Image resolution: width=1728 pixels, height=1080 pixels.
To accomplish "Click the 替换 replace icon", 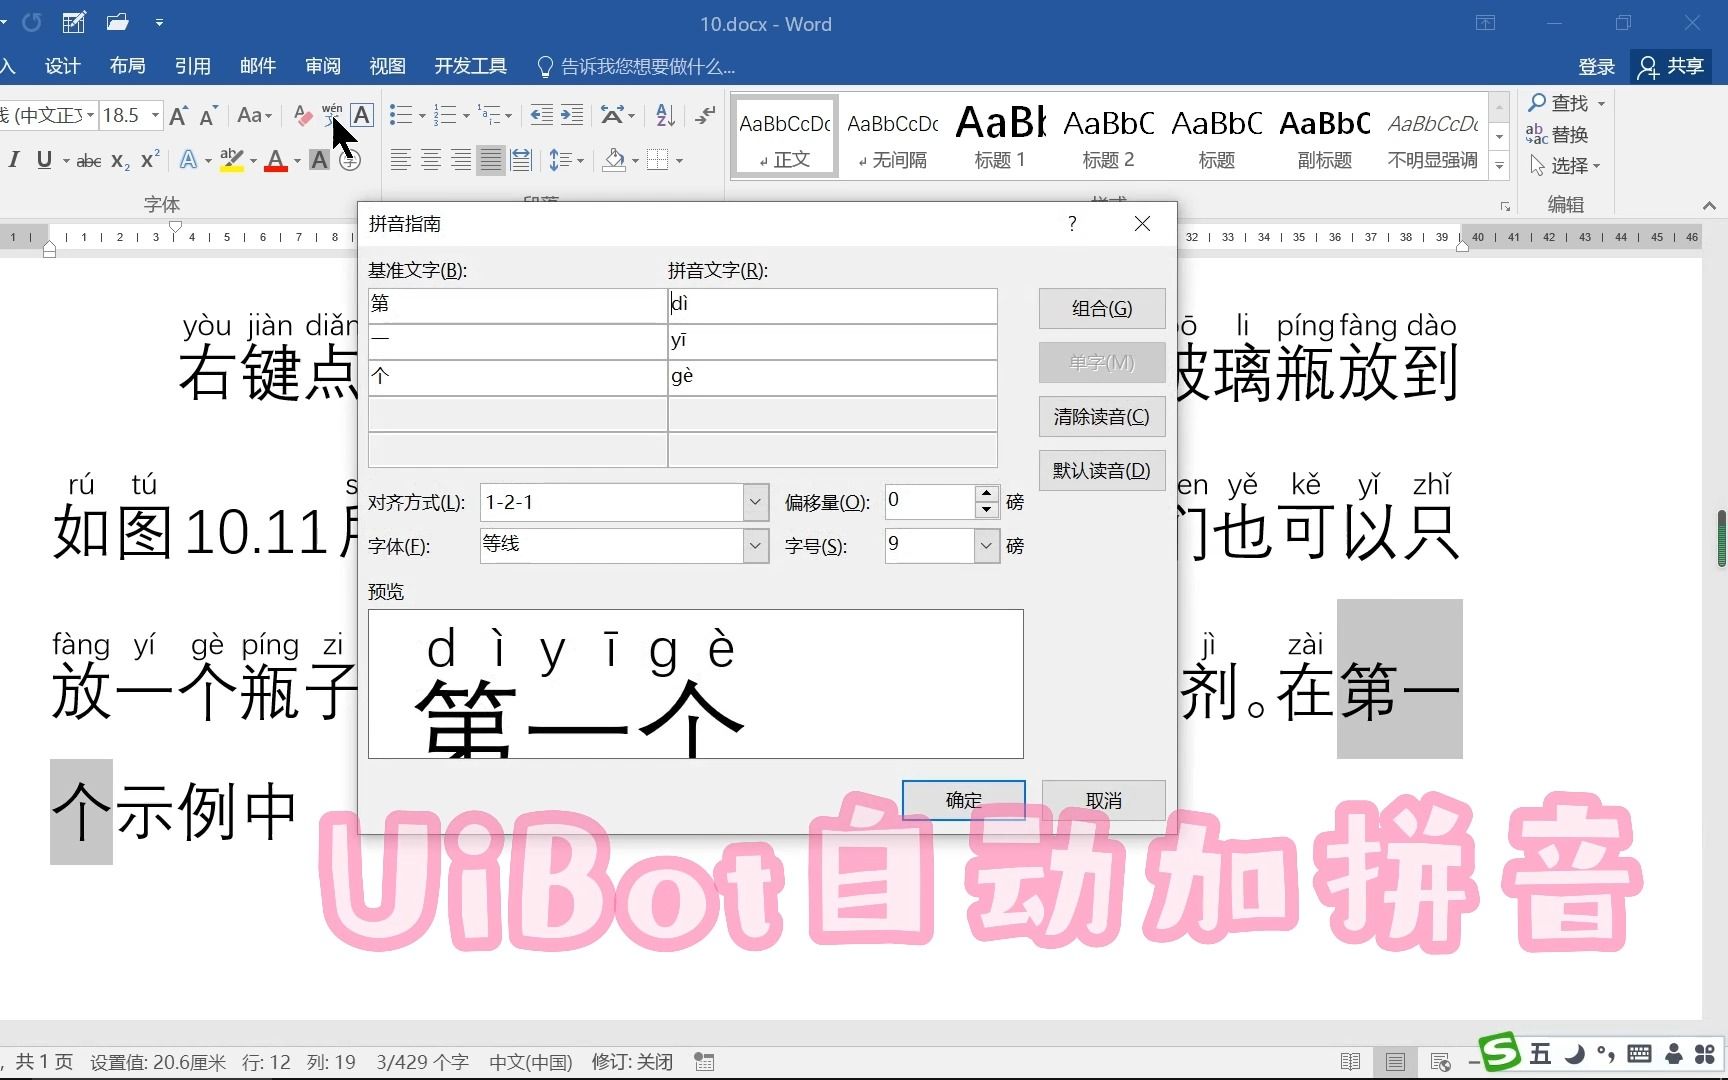I will click(x=1536, y=134).
